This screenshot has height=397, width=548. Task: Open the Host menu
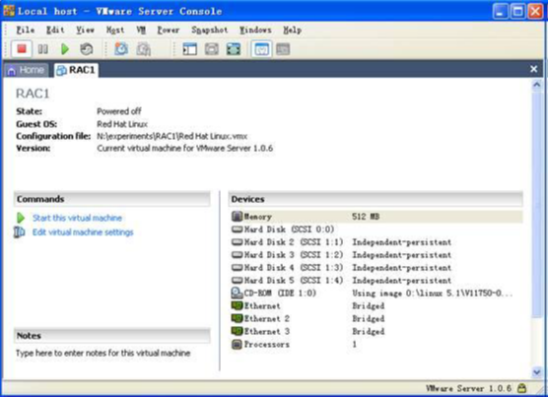(115, 30)
